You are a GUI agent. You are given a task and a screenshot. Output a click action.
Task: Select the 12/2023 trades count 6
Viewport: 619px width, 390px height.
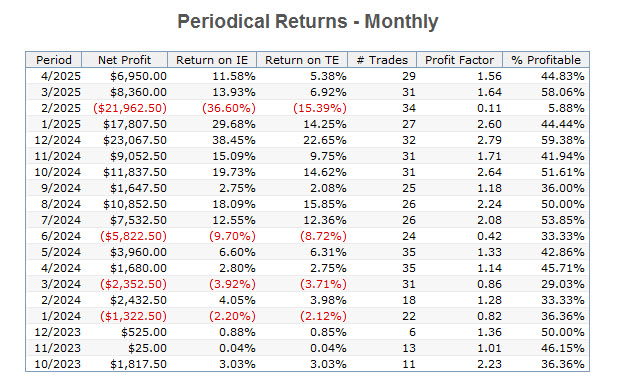[x=412, y=332]
